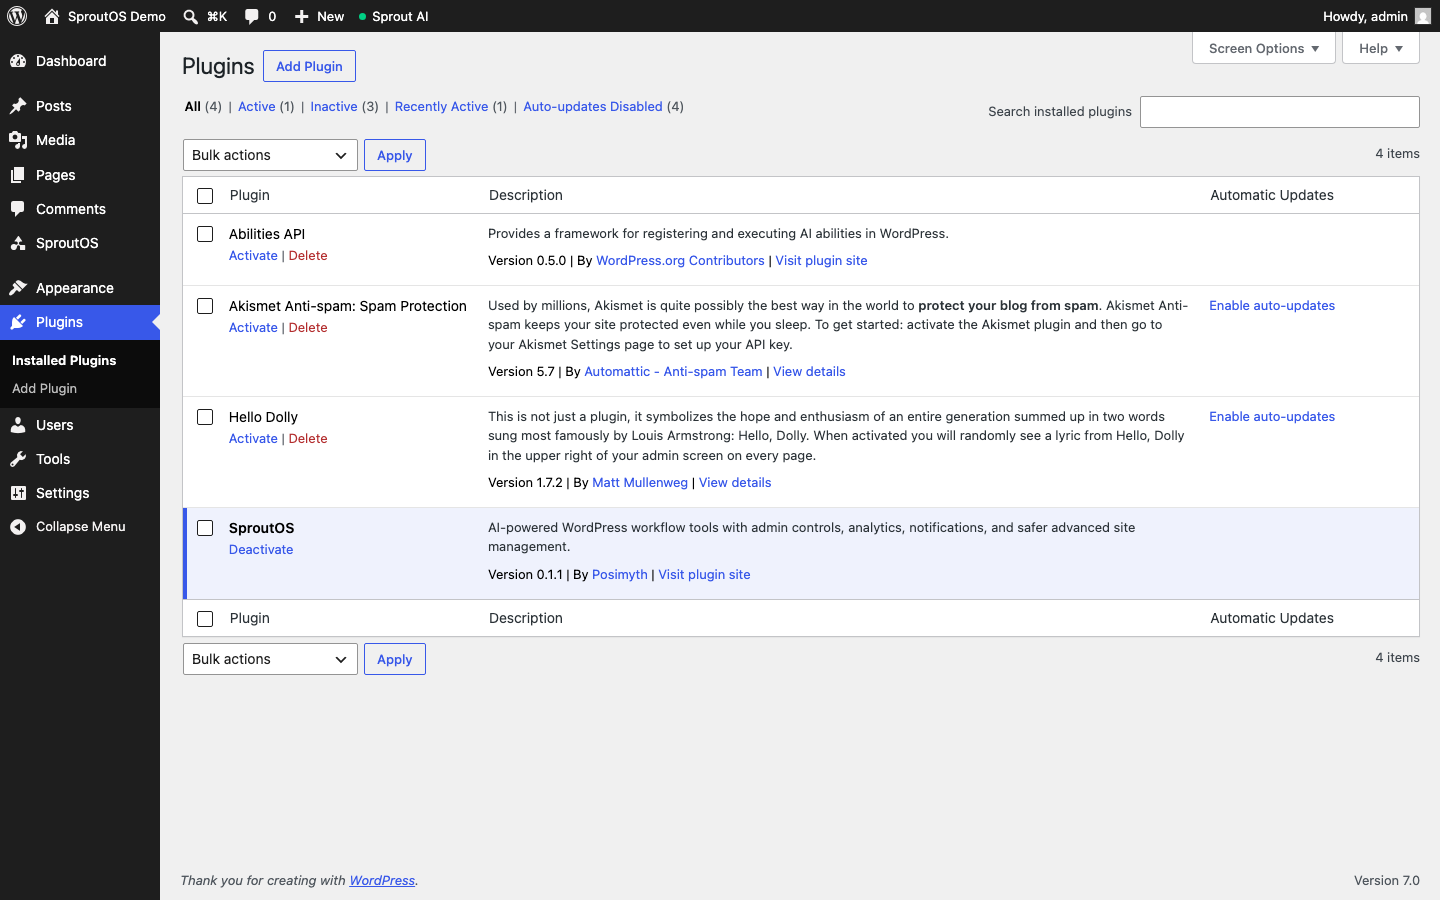This screenshot has width=1440, height=900.
Task: Select the SproutOS plugin checkbox
Action: point(205,528)
